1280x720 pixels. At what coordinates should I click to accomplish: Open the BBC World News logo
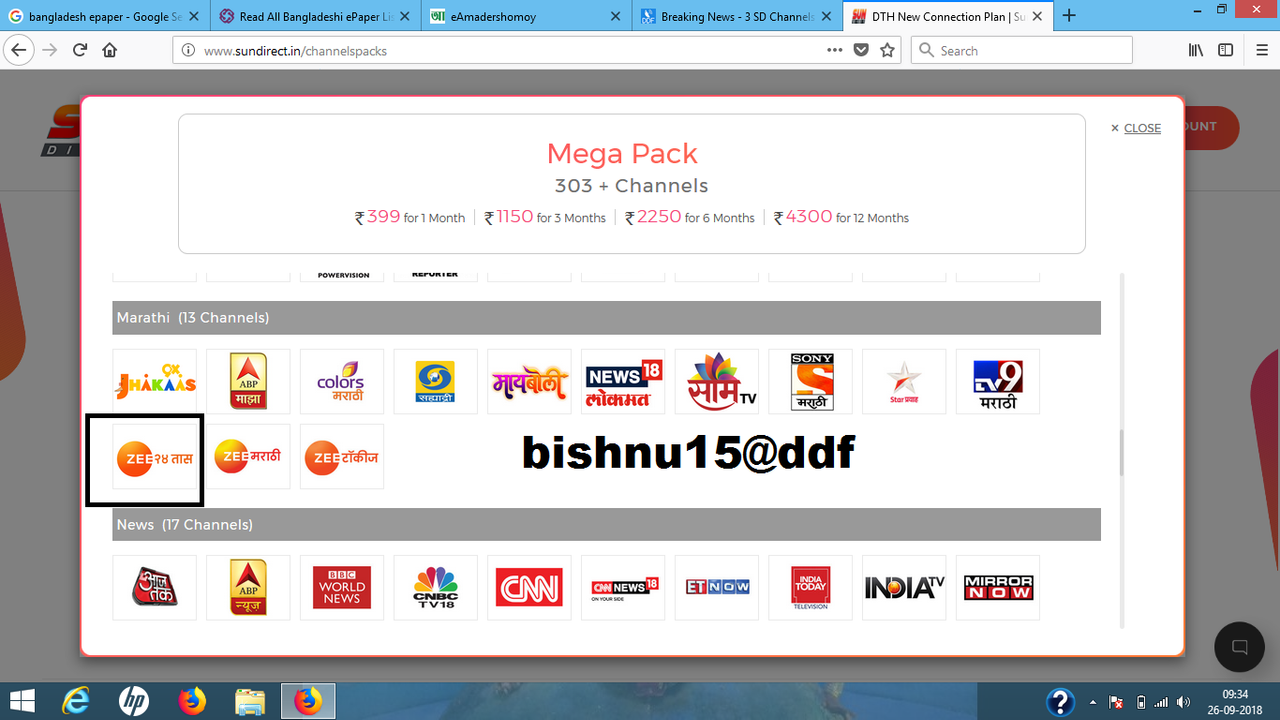pos(342,588)
